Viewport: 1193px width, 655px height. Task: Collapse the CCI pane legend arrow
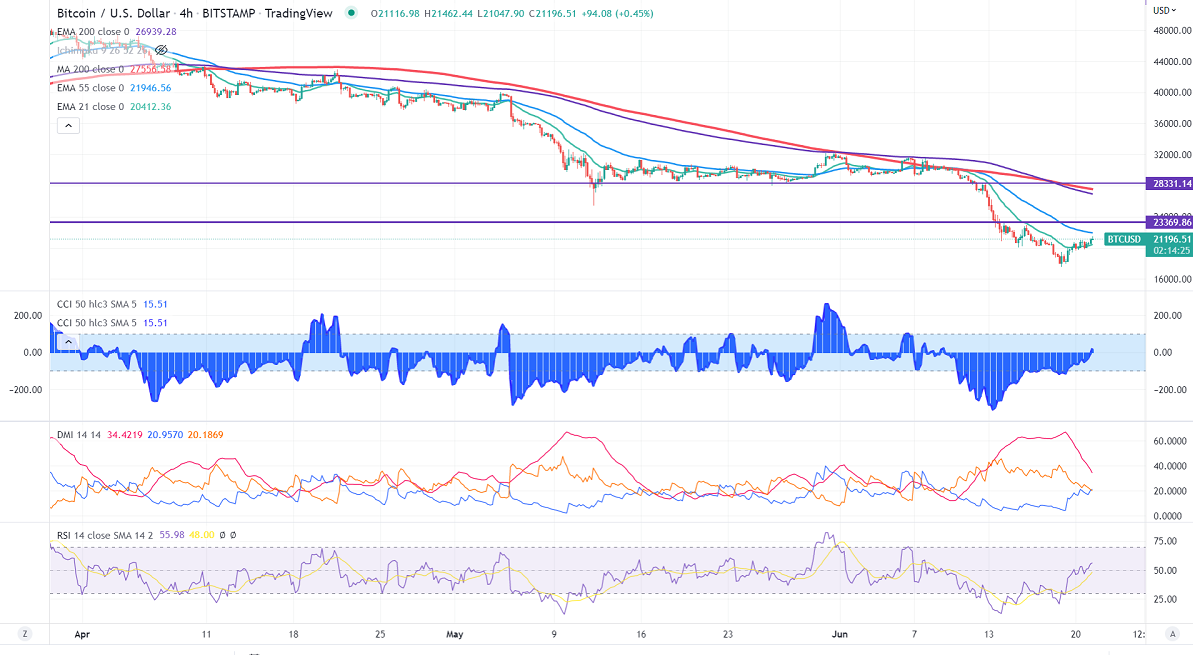click(68, 342)
